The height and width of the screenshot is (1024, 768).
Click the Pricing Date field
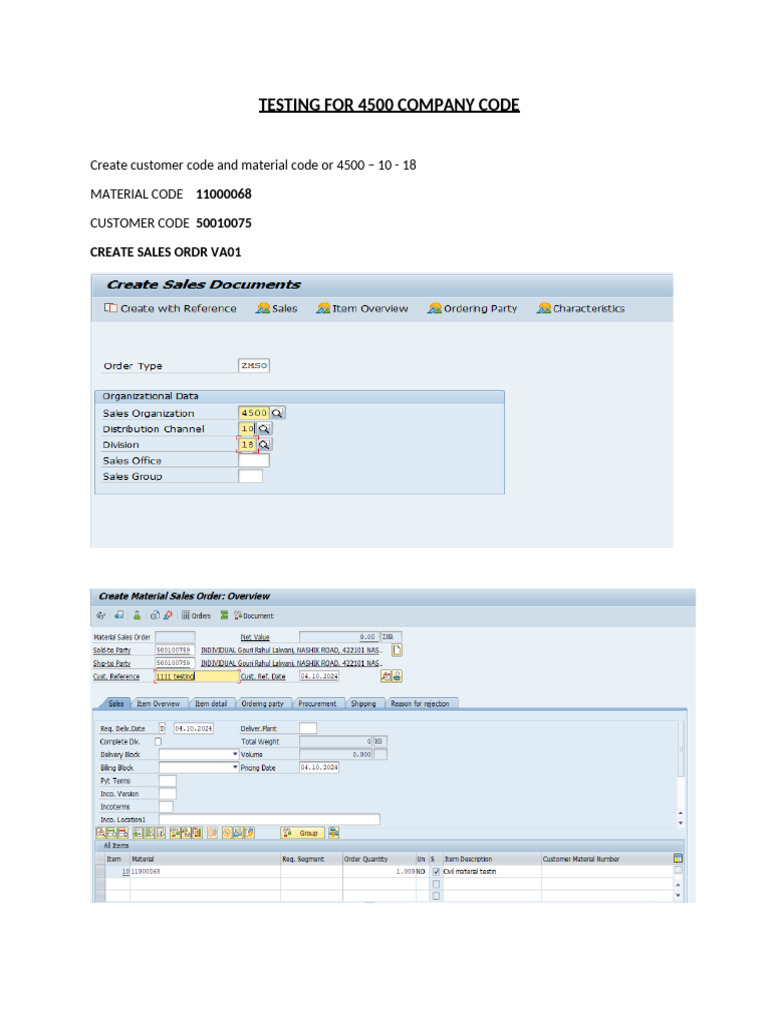(x=319, y=767)
